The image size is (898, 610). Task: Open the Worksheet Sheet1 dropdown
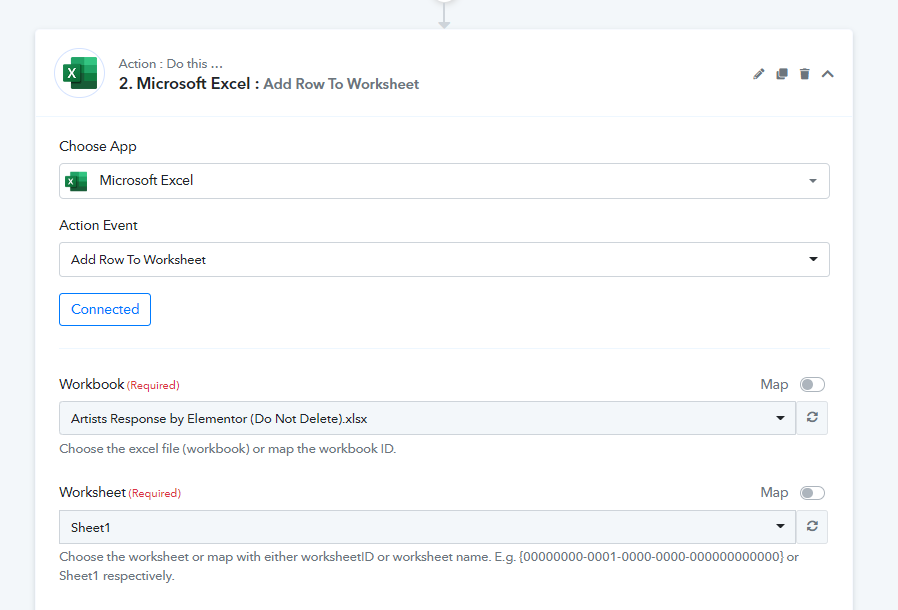(427, 527)
